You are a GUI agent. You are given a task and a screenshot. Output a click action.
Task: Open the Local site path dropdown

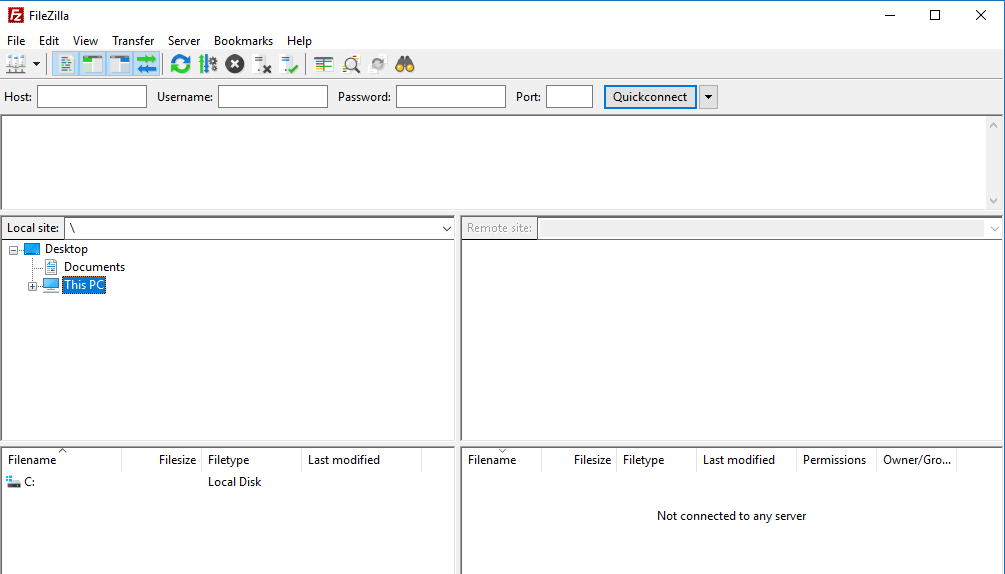447,228
